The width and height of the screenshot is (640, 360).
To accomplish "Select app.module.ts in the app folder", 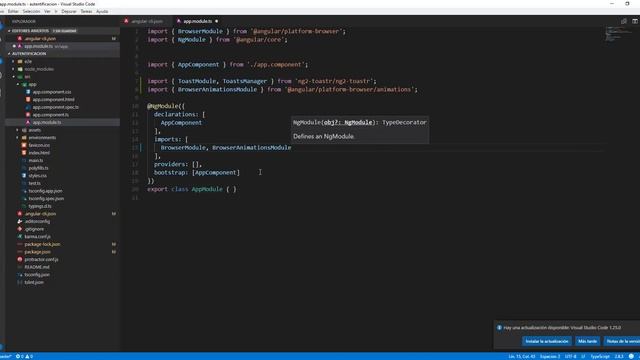I will click(x=47, y=122).
